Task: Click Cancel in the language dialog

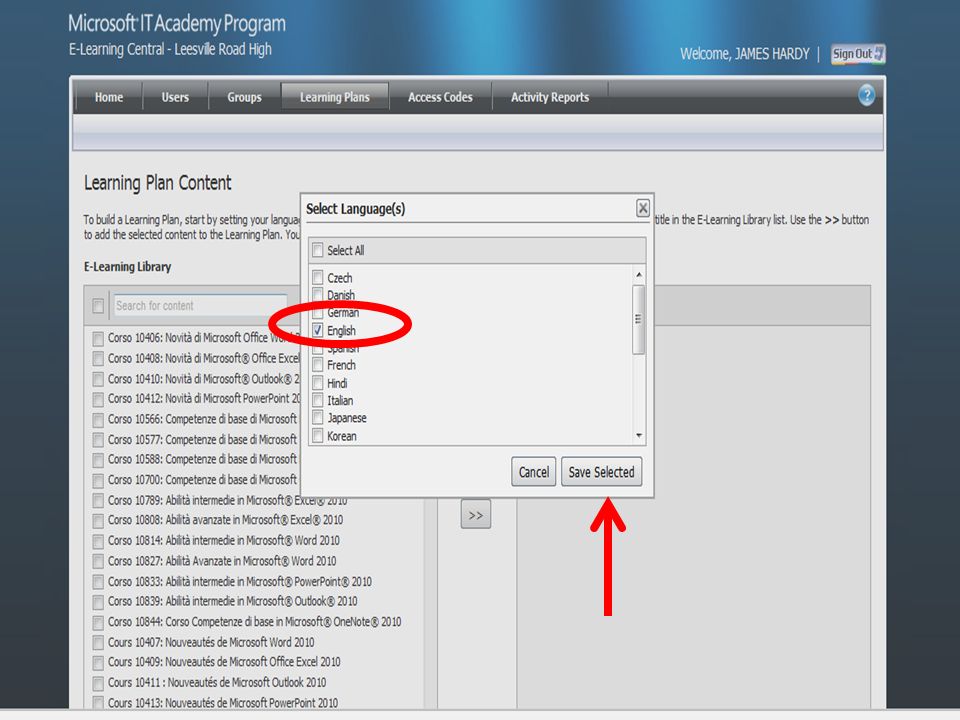Action: [533, 472]
